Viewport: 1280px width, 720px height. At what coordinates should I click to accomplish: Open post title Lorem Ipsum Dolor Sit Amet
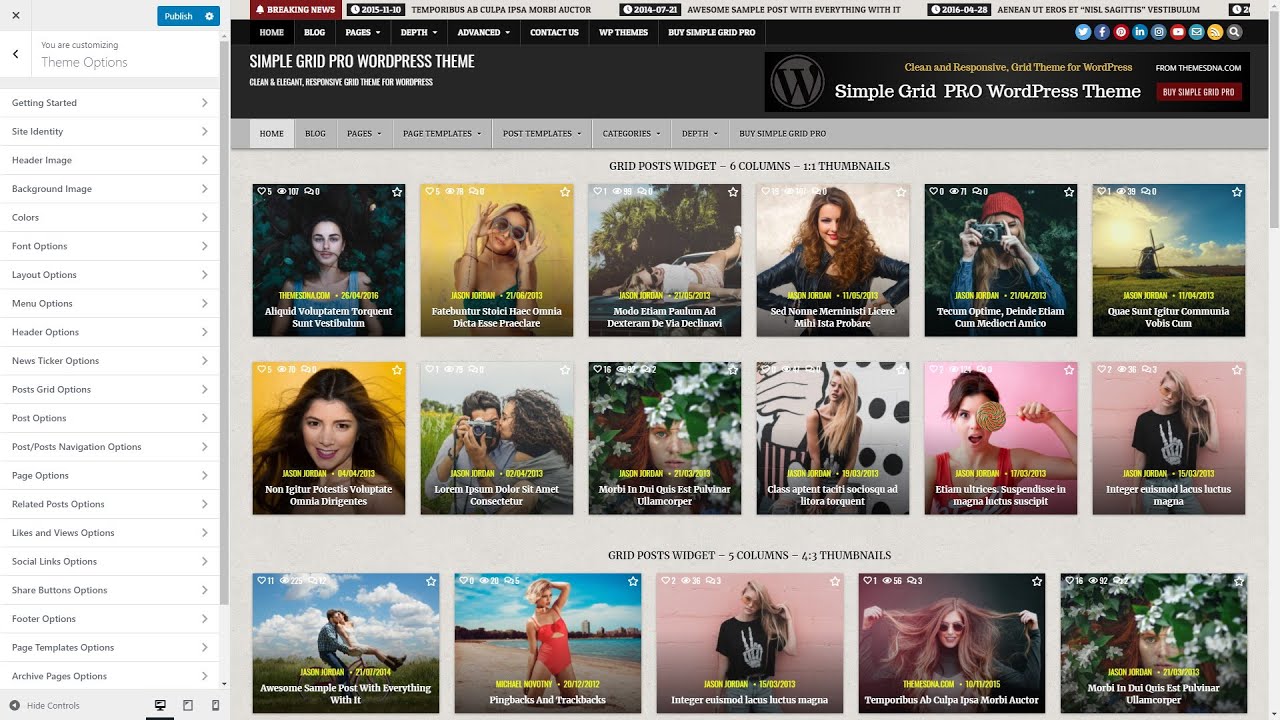[497, 495]
